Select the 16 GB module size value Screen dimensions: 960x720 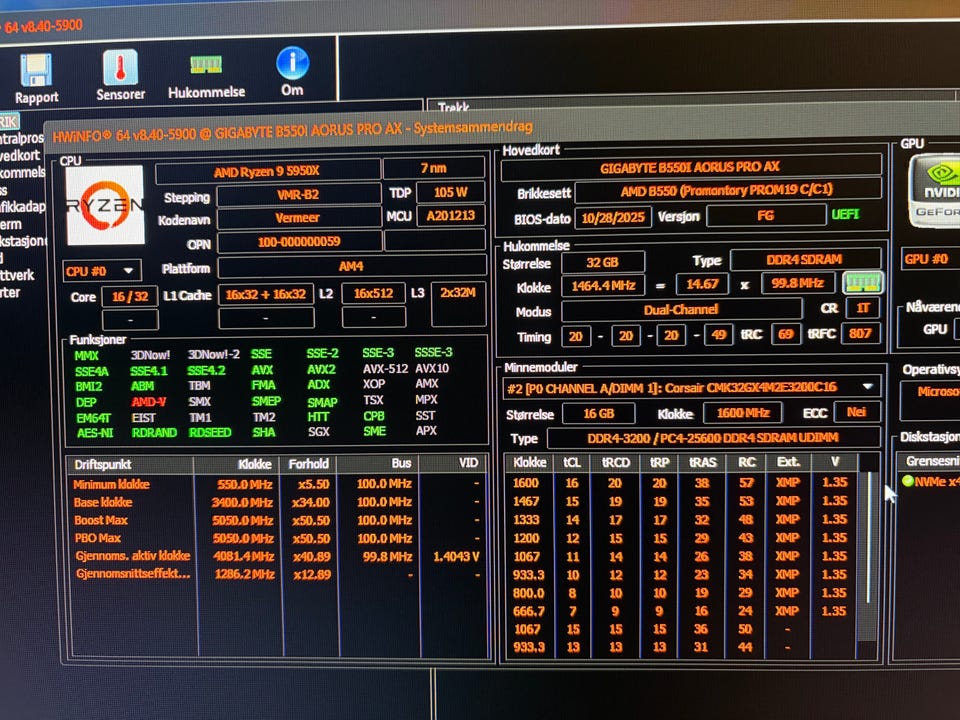[599, 413]
